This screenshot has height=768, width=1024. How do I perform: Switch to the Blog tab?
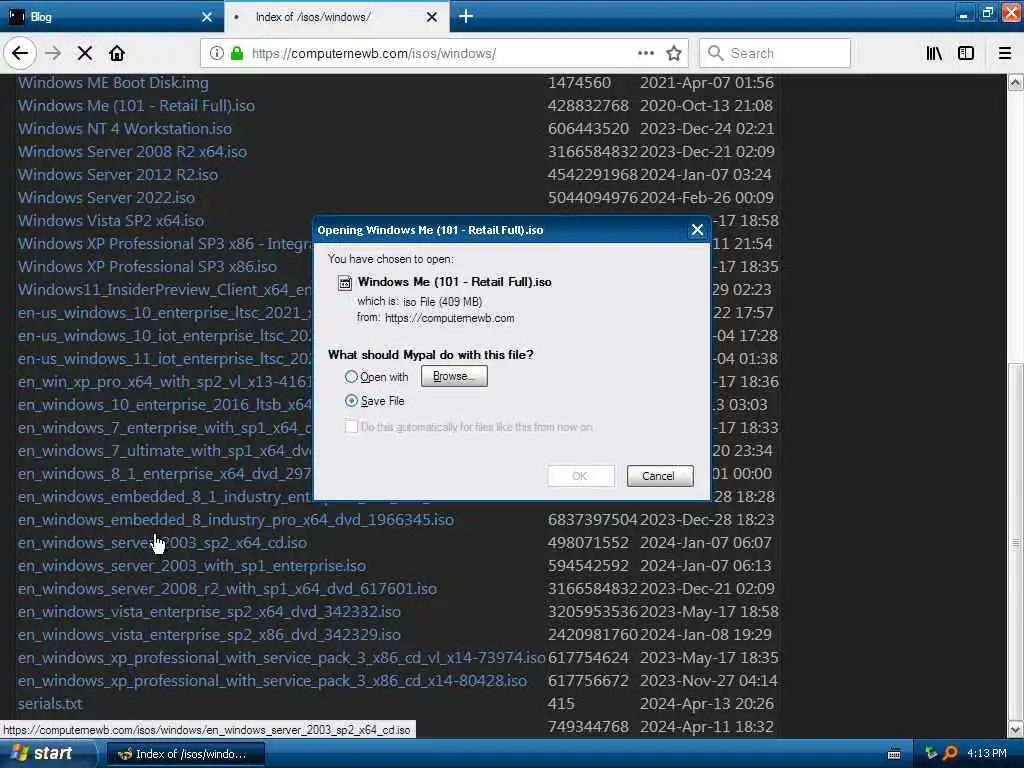click(x=112, y=17)
